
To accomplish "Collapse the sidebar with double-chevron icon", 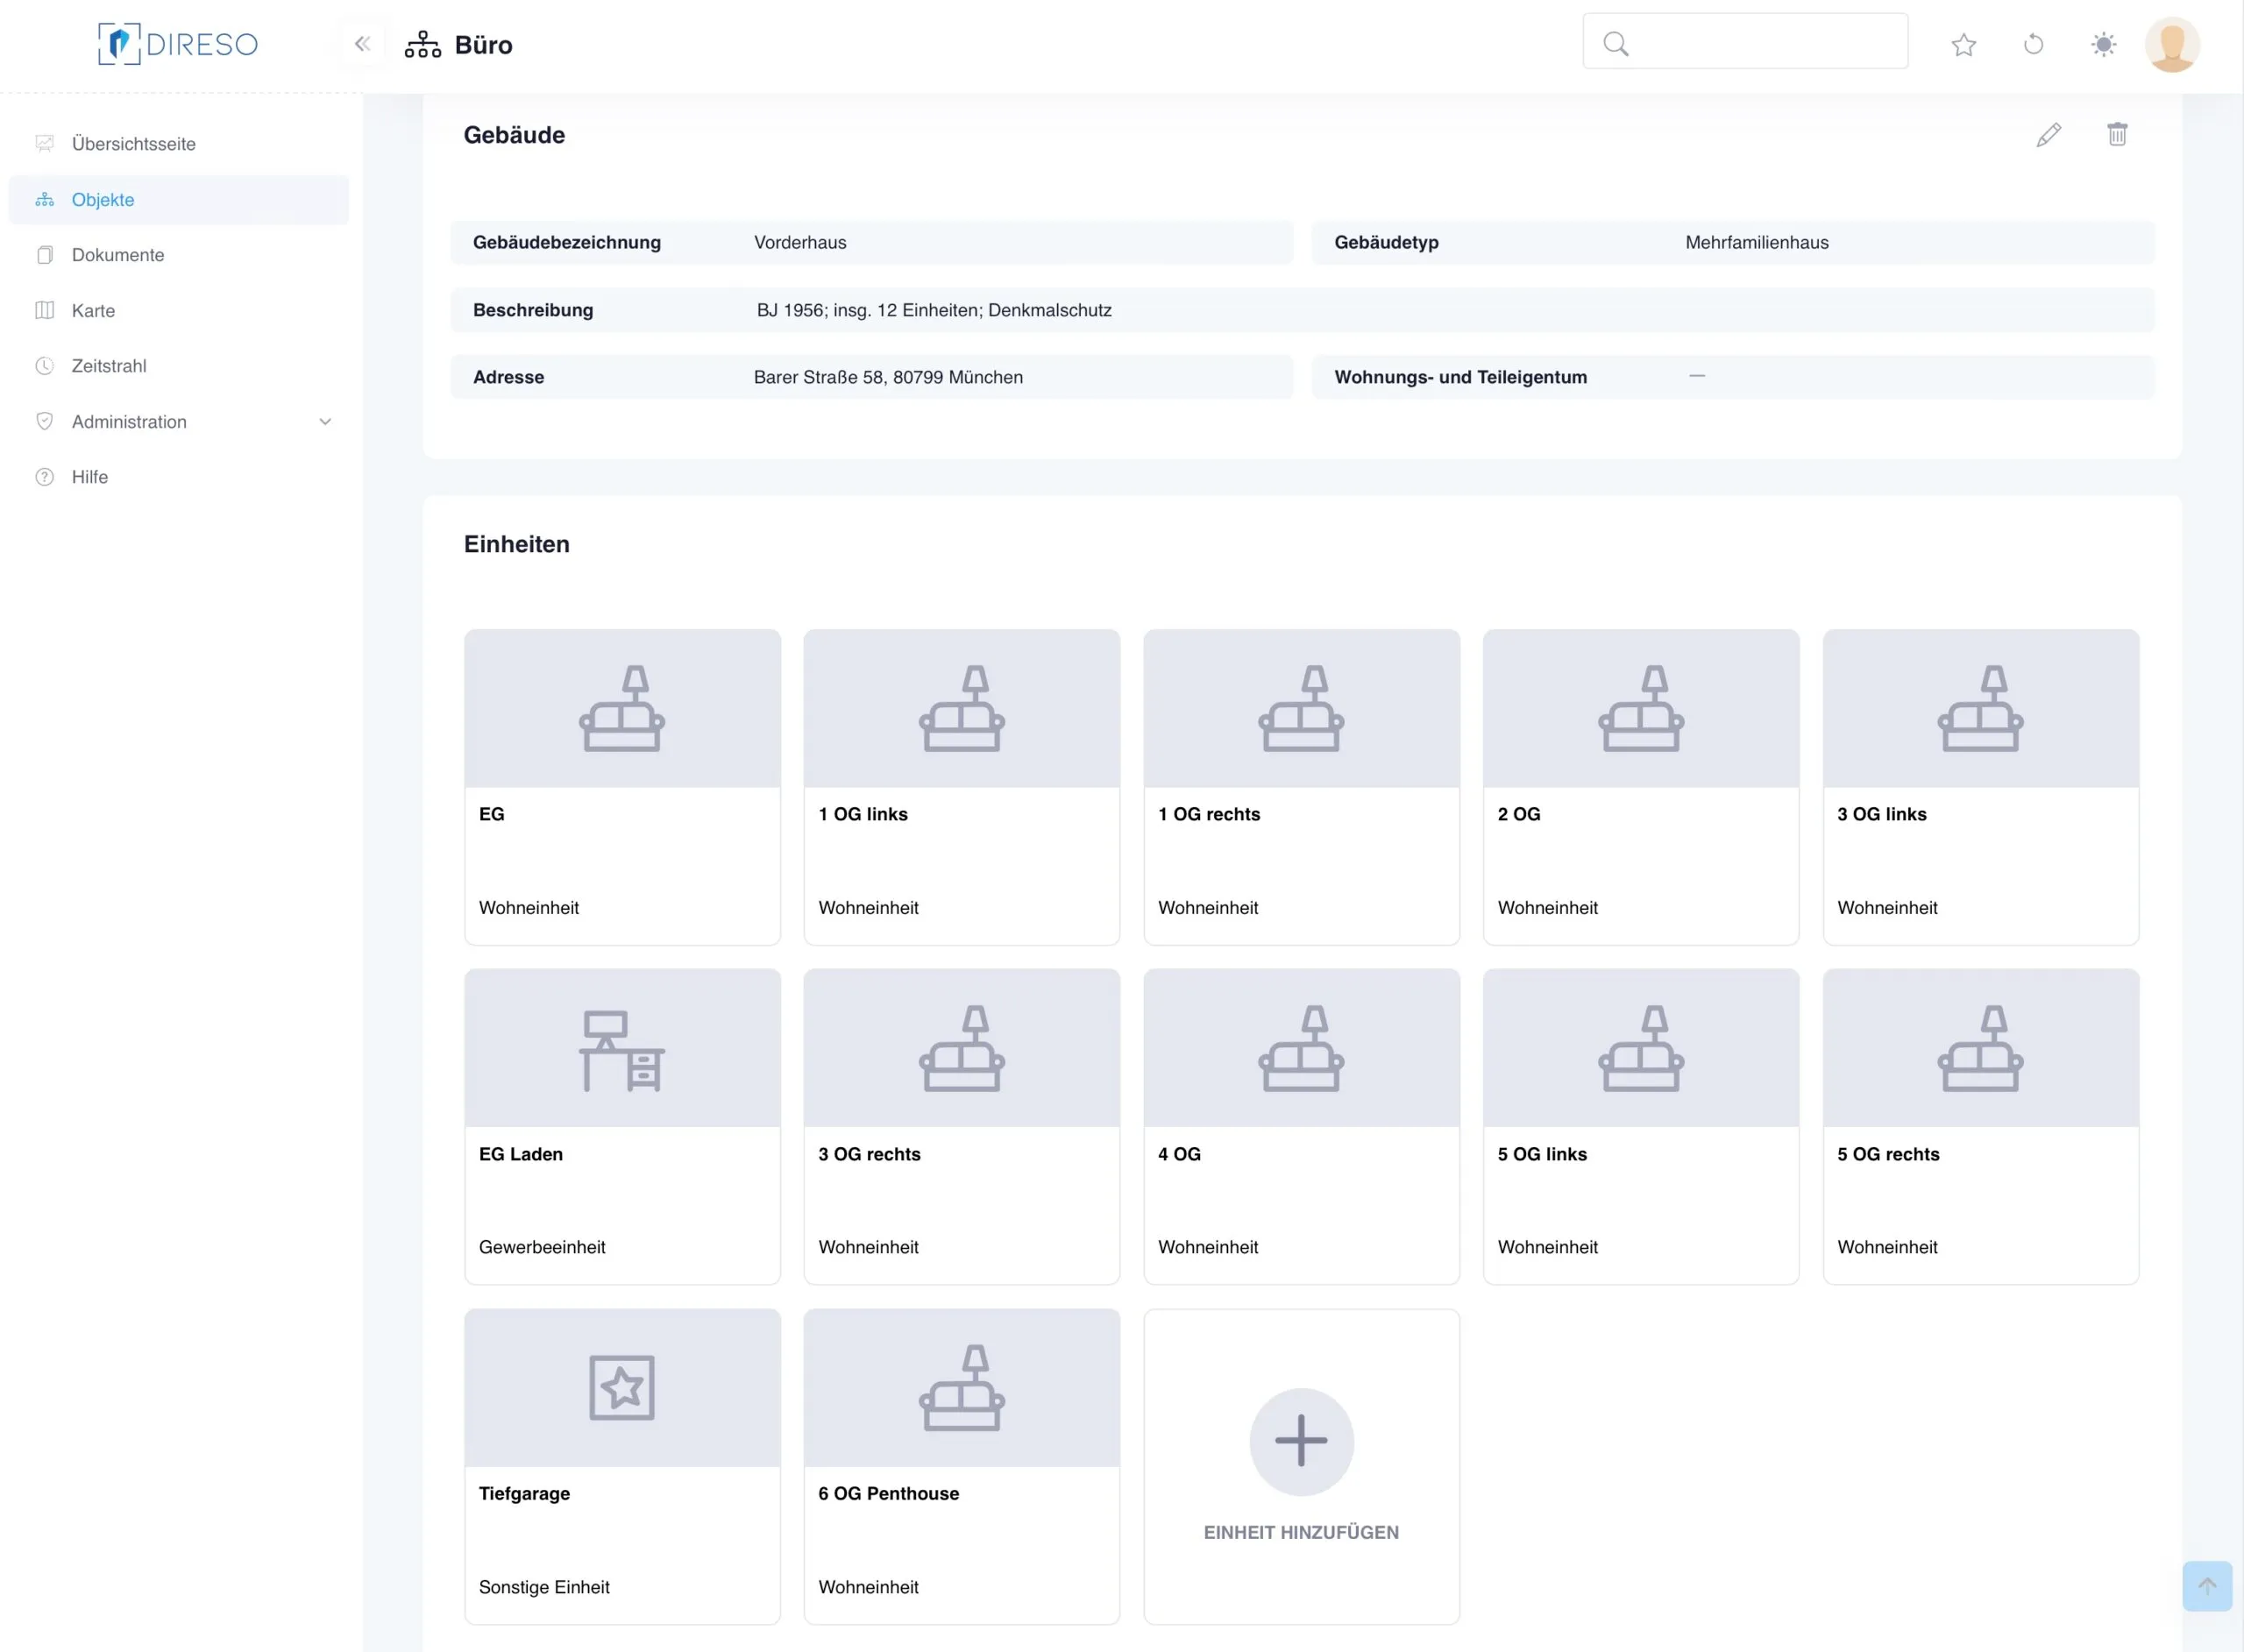I will tap(362, 44).
